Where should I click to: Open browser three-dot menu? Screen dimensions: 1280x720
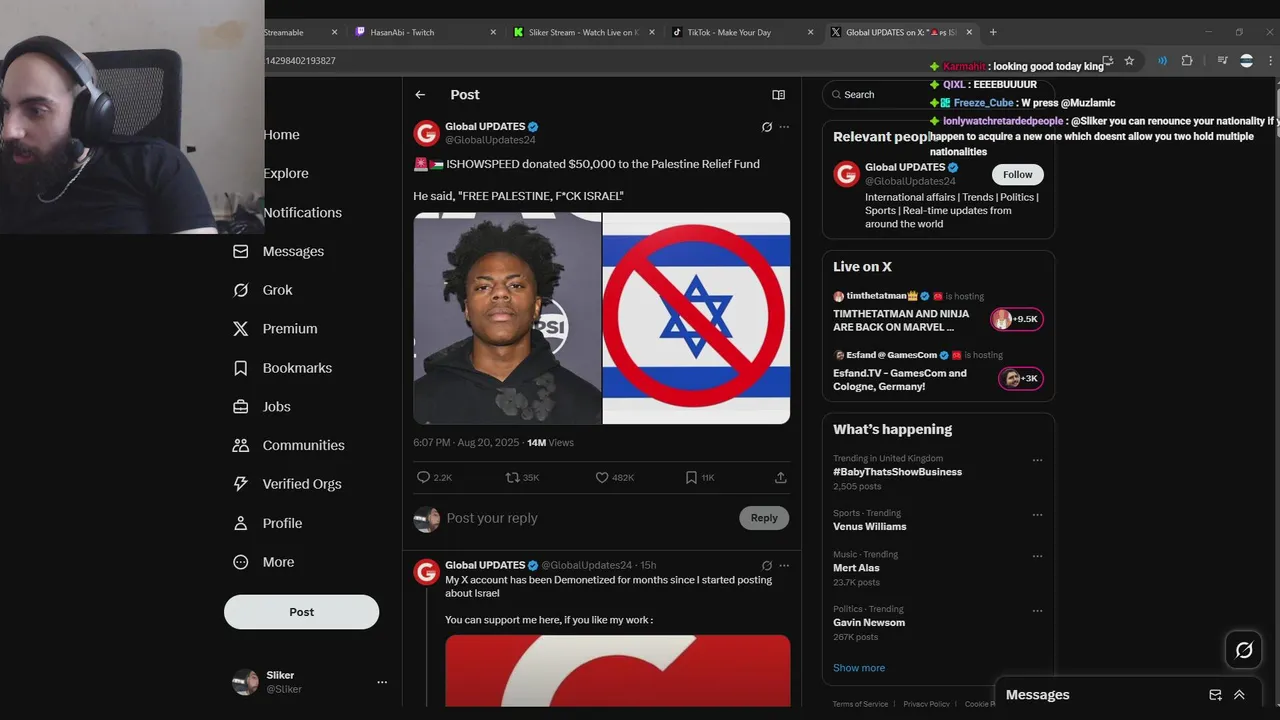click(1270, 61)
